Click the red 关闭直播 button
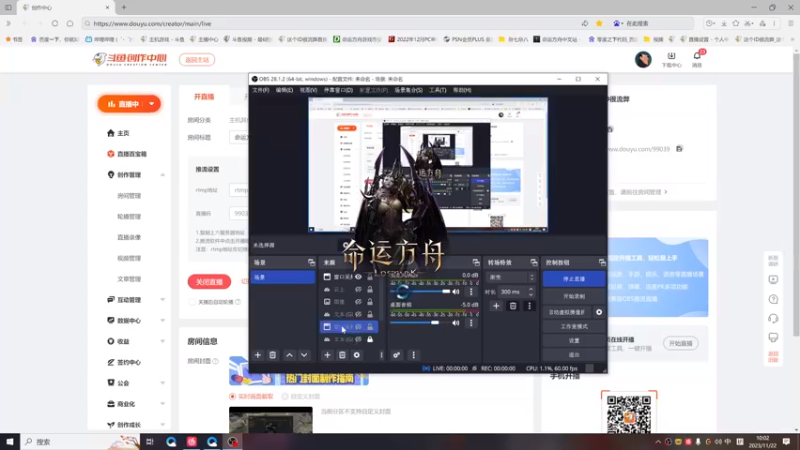Screen dimensions: 800x450 [209, 282]
